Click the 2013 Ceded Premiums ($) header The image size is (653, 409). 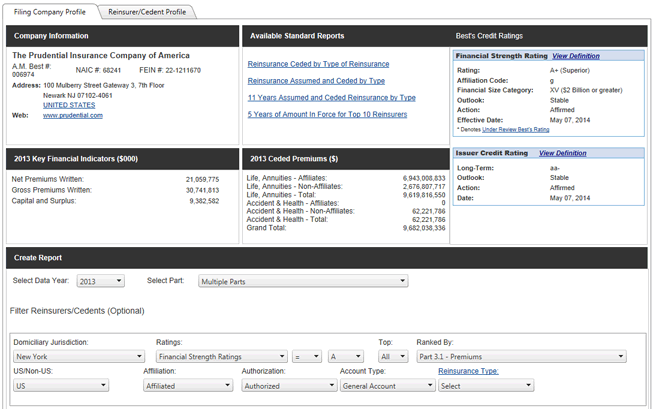pos(294,159)
